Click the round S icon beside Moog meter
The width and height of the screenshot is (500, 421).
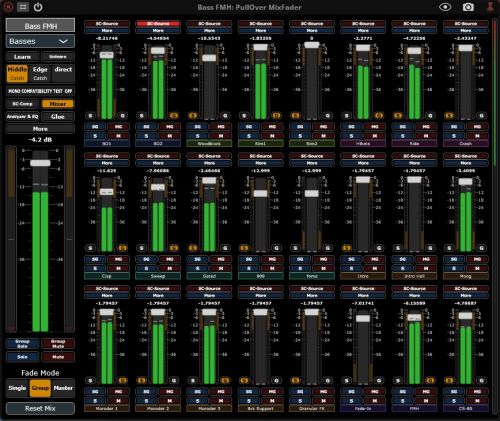click(449, 248)
